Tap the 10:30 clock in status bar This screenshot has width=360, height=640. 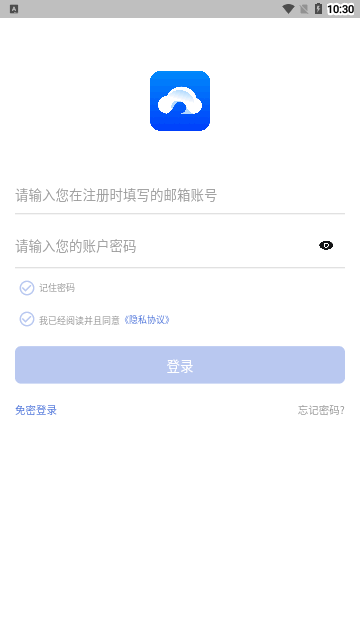340,9
